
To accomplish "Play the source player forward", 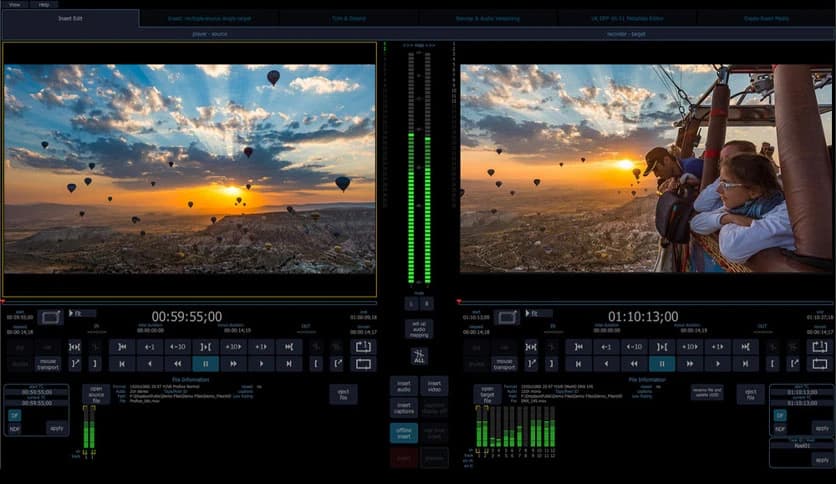I will [x=261, y=364].
